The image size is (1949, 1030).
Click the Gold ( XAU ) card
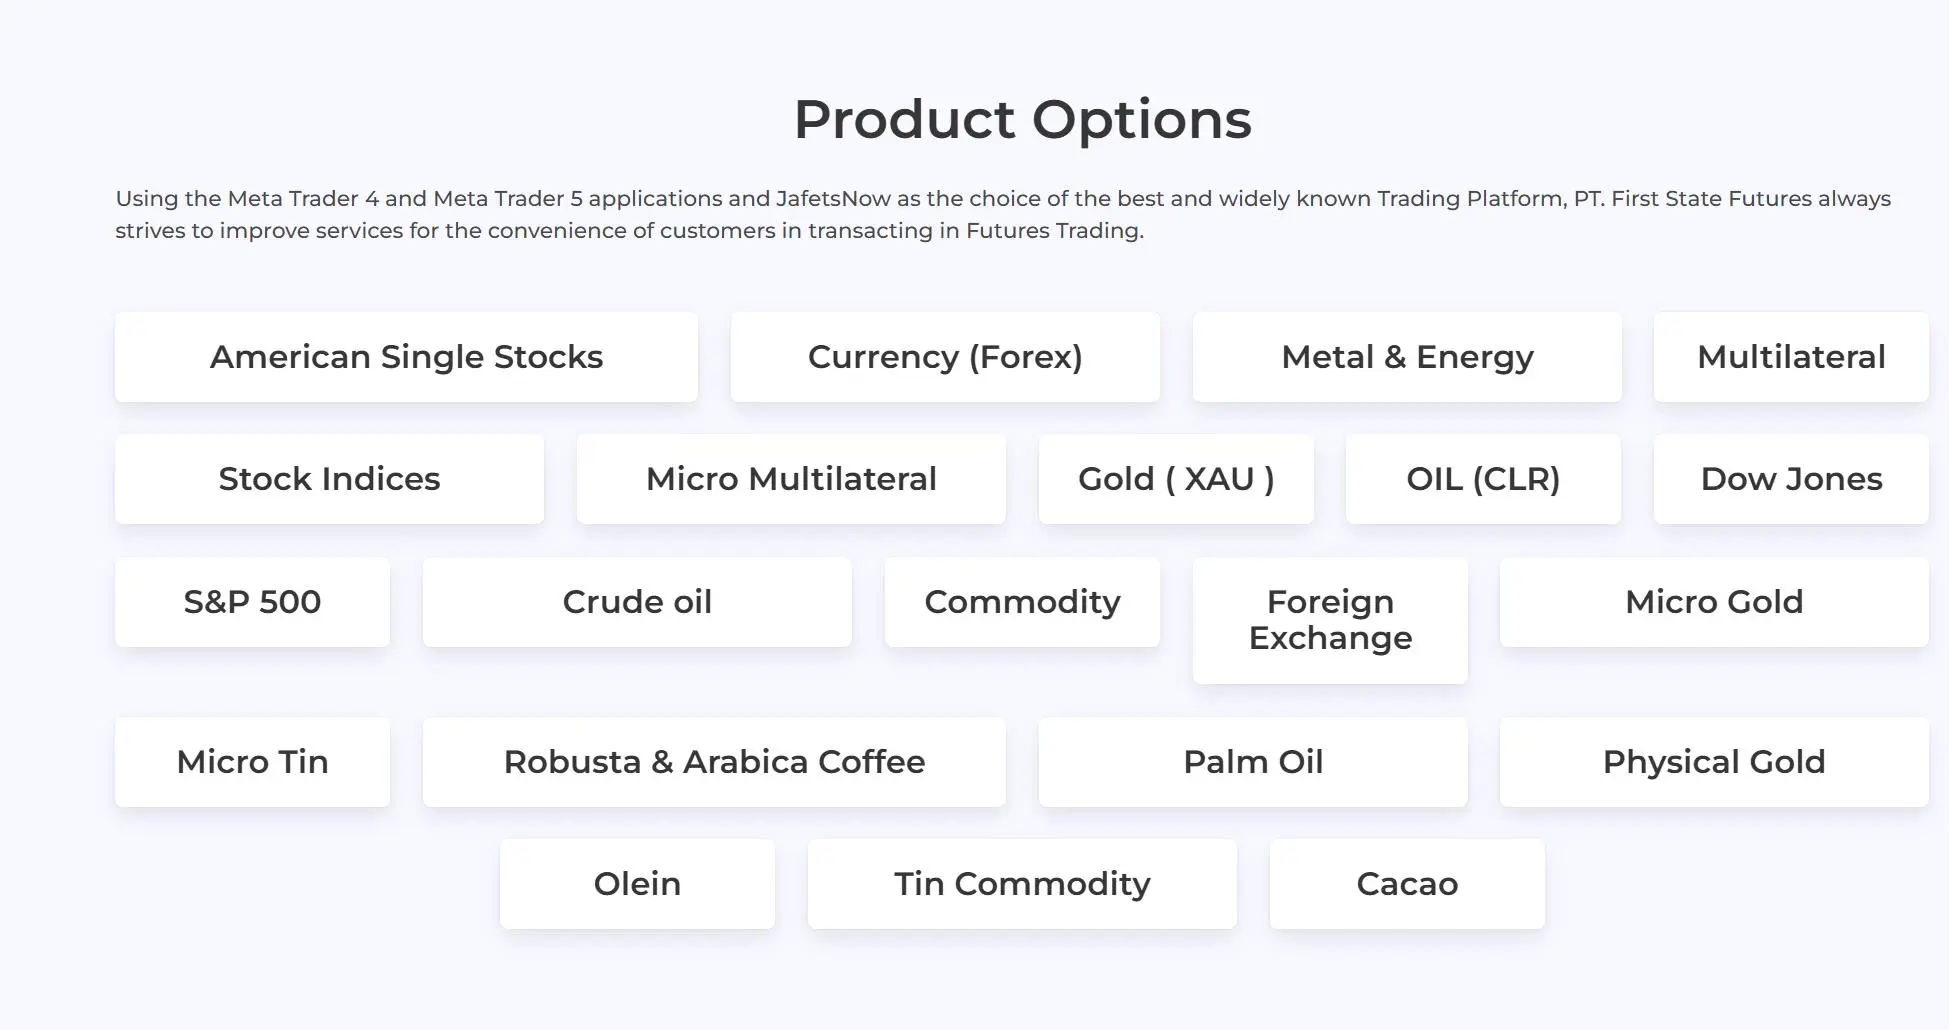click(1176, 479)
